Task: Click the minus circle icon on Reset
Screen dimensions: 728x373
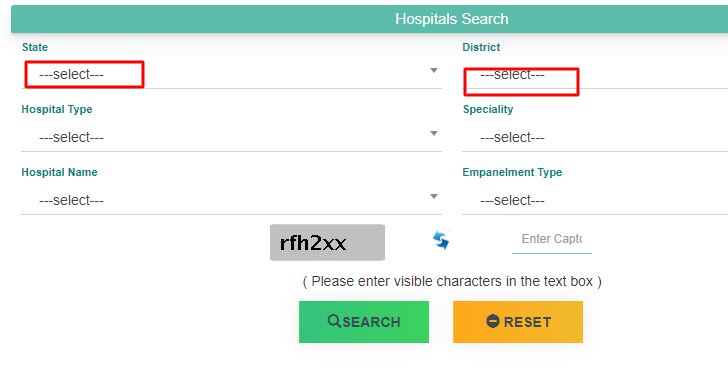Action: click(x=493, y=321)
